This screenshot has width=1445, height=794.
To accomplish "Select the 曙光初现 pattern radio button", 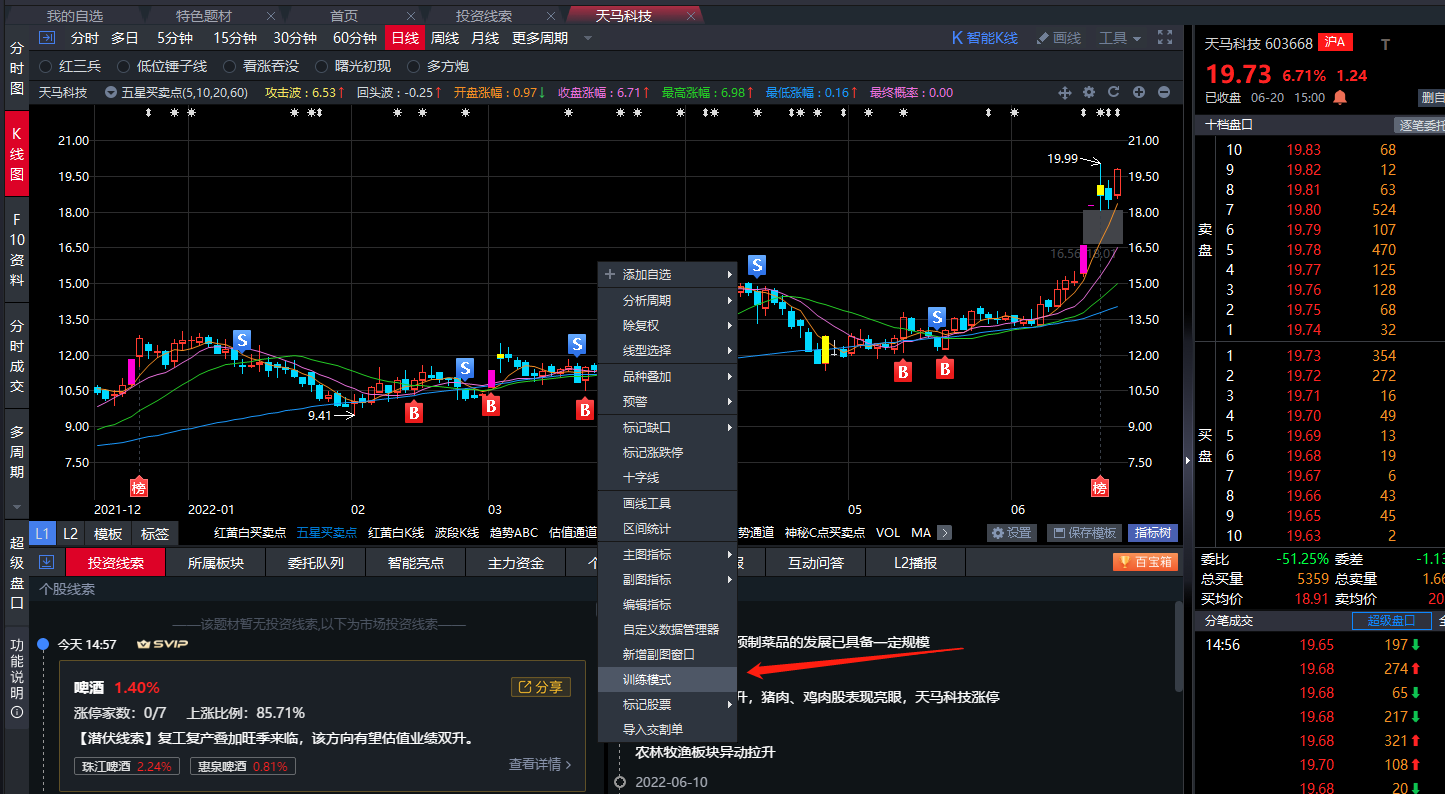I will click(321, 66).
